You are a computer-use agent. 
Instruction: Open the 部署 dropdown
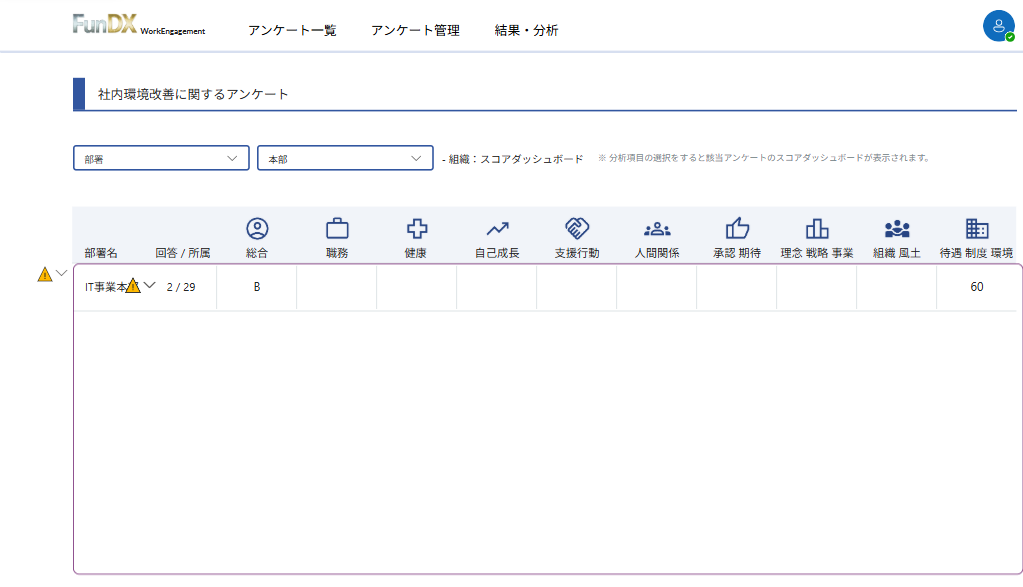(161, 158)
